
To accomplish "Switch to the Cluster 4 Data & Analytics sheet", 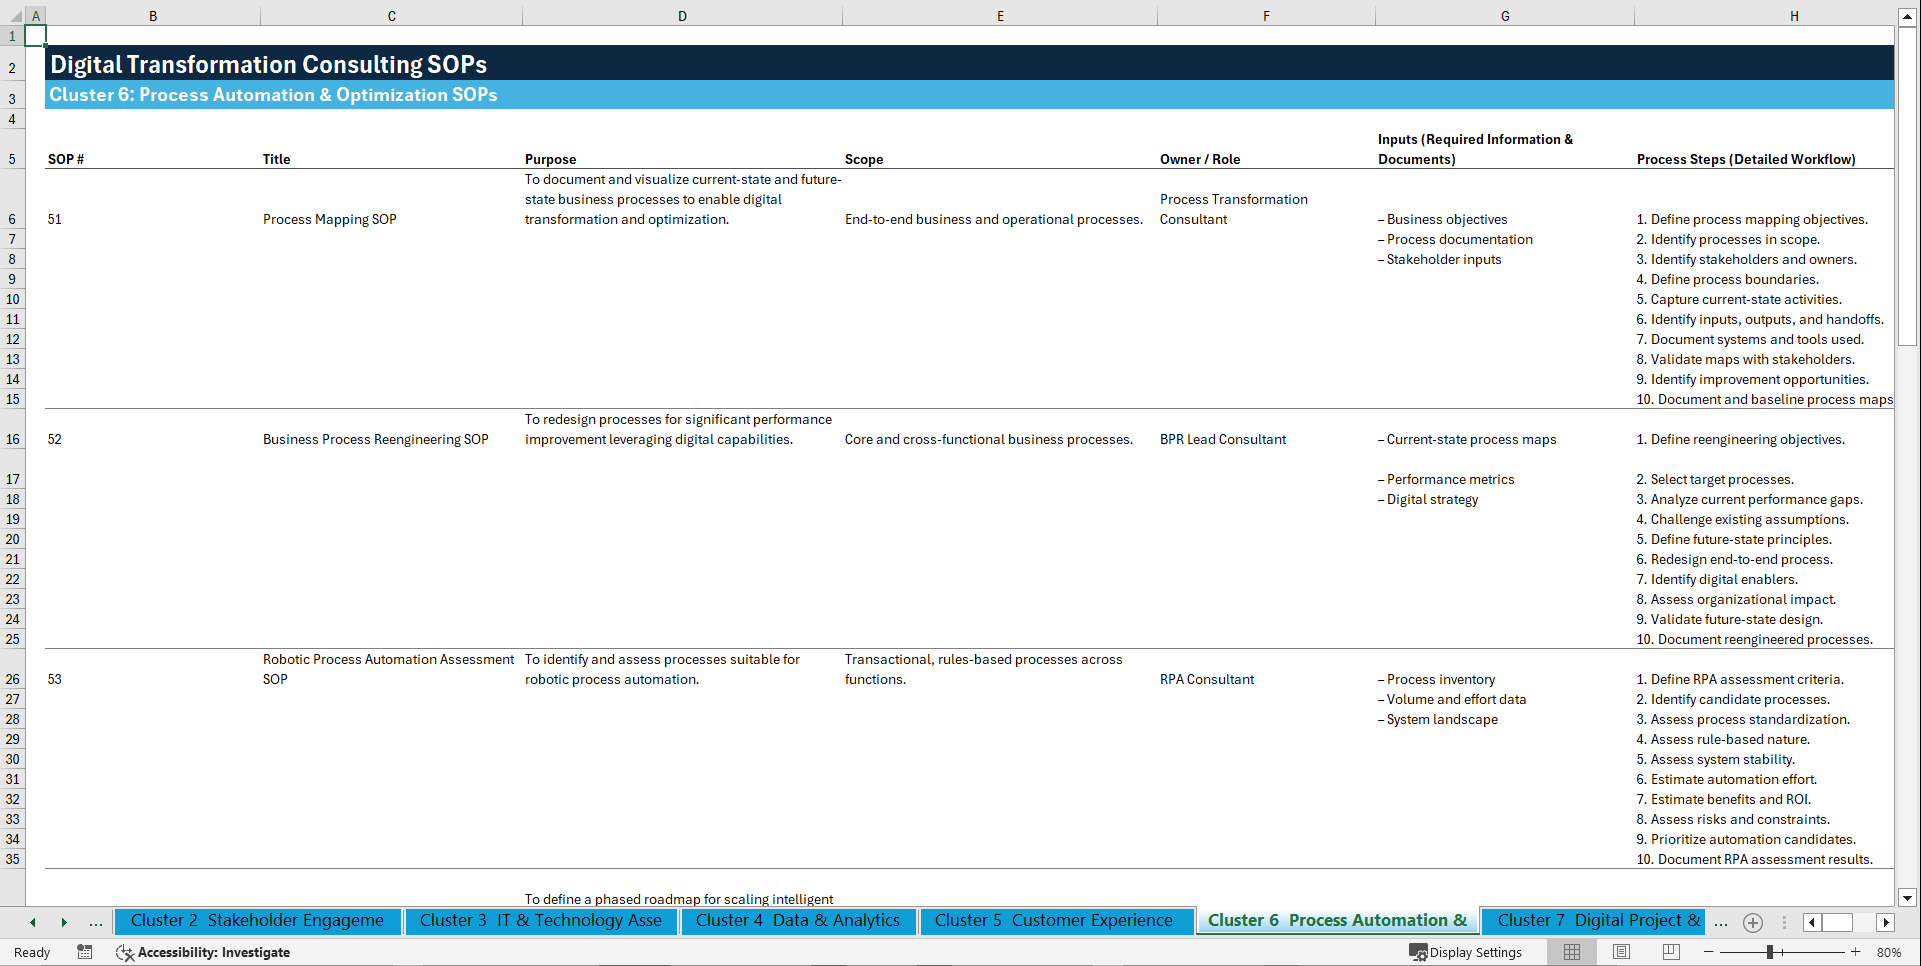I will coord(798,920).
